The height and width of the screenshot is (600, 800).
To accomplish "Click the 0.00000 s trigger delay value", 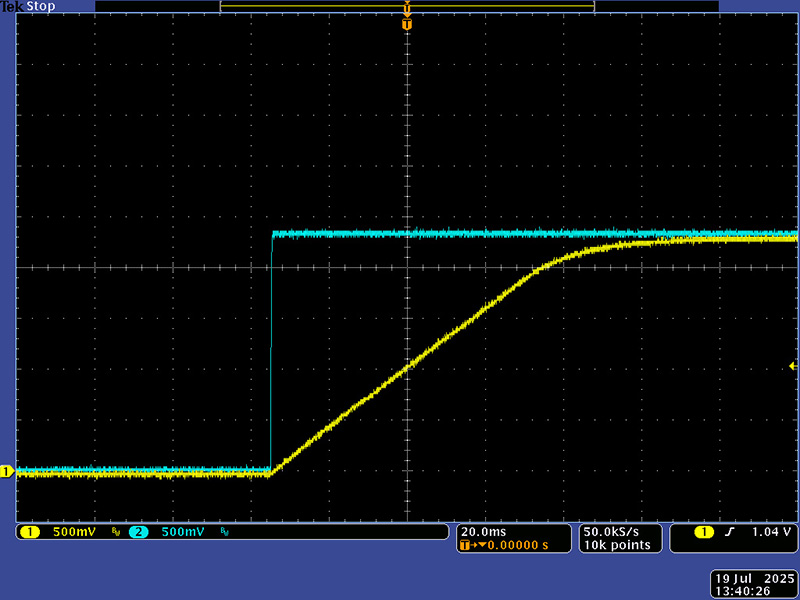I will [x=515, y=546].
